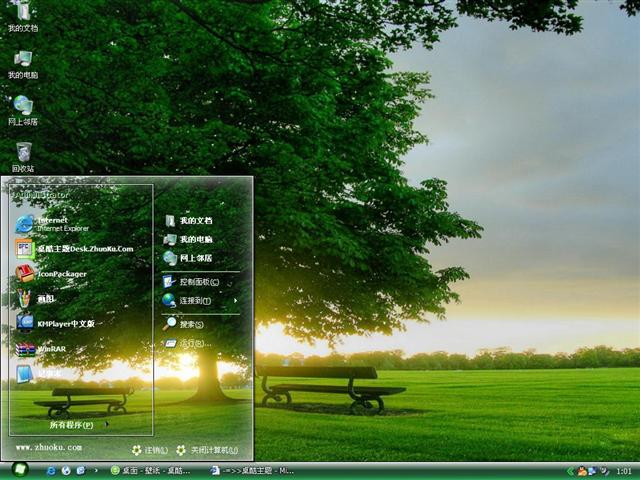The height and width of the screenshot is (480, 640).
Task: Open 网上邻居 desktop icon
Action: coord(23,109)
